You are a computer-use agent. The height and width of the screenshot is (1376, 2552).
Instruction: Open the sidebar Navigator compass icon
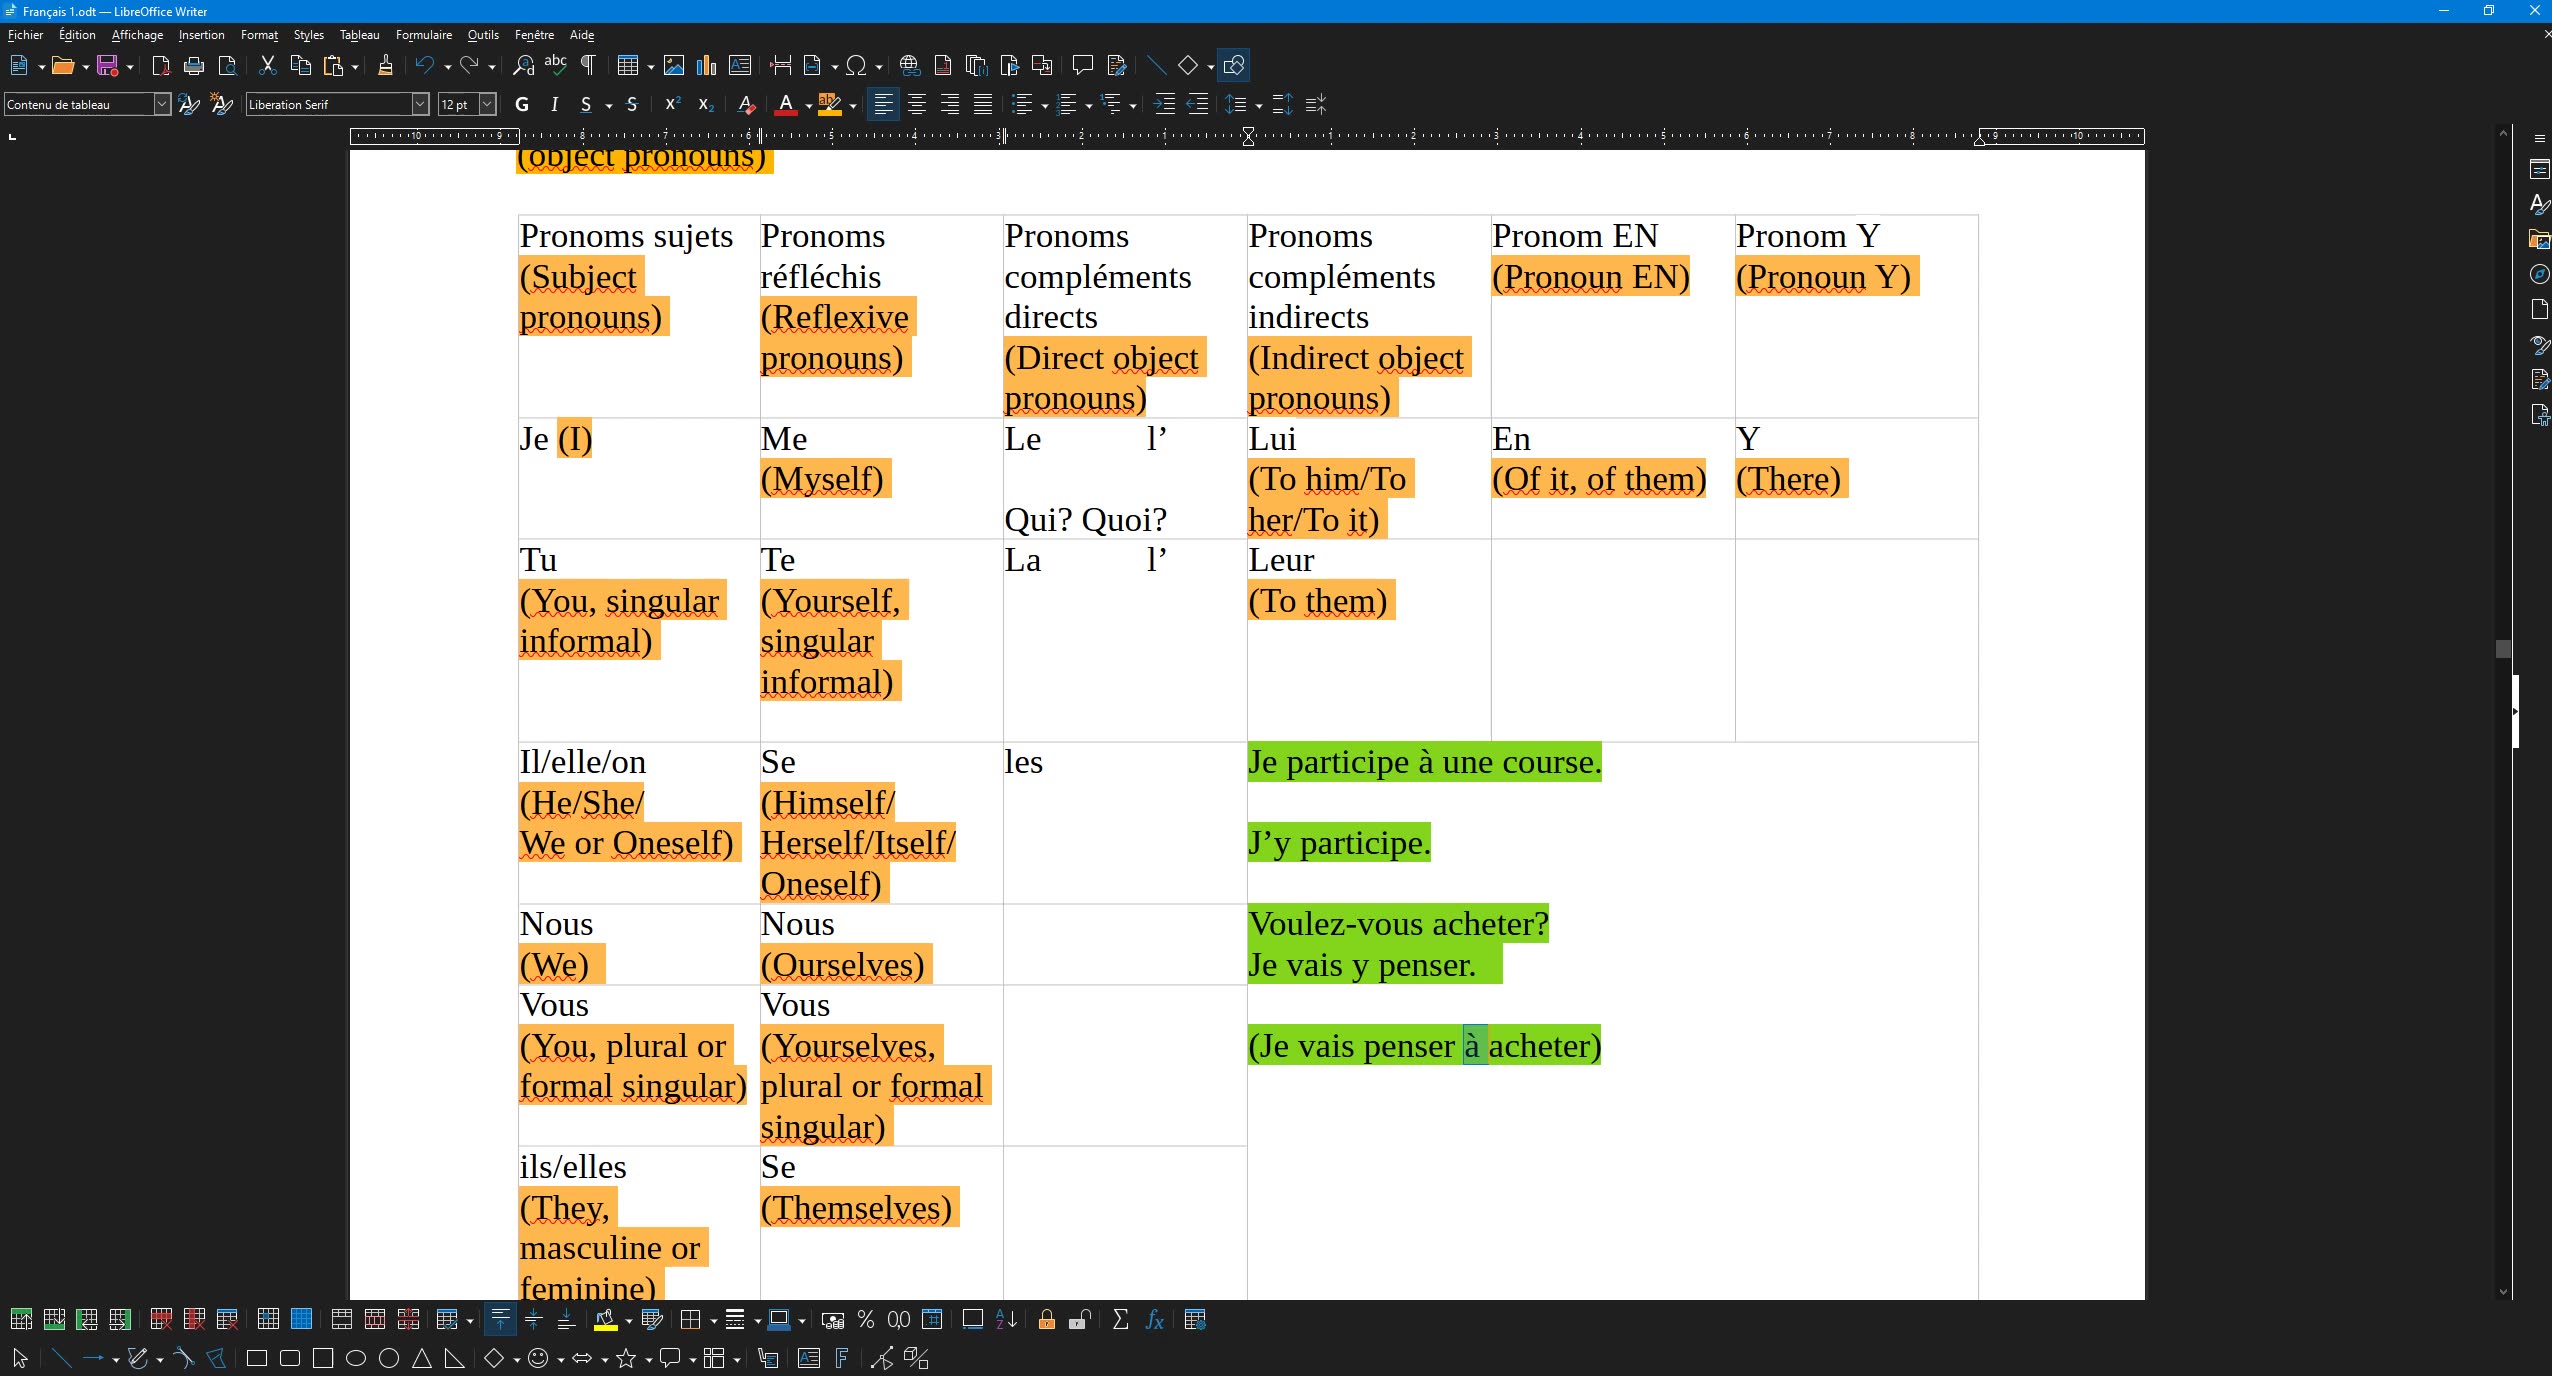(2539, 274)
